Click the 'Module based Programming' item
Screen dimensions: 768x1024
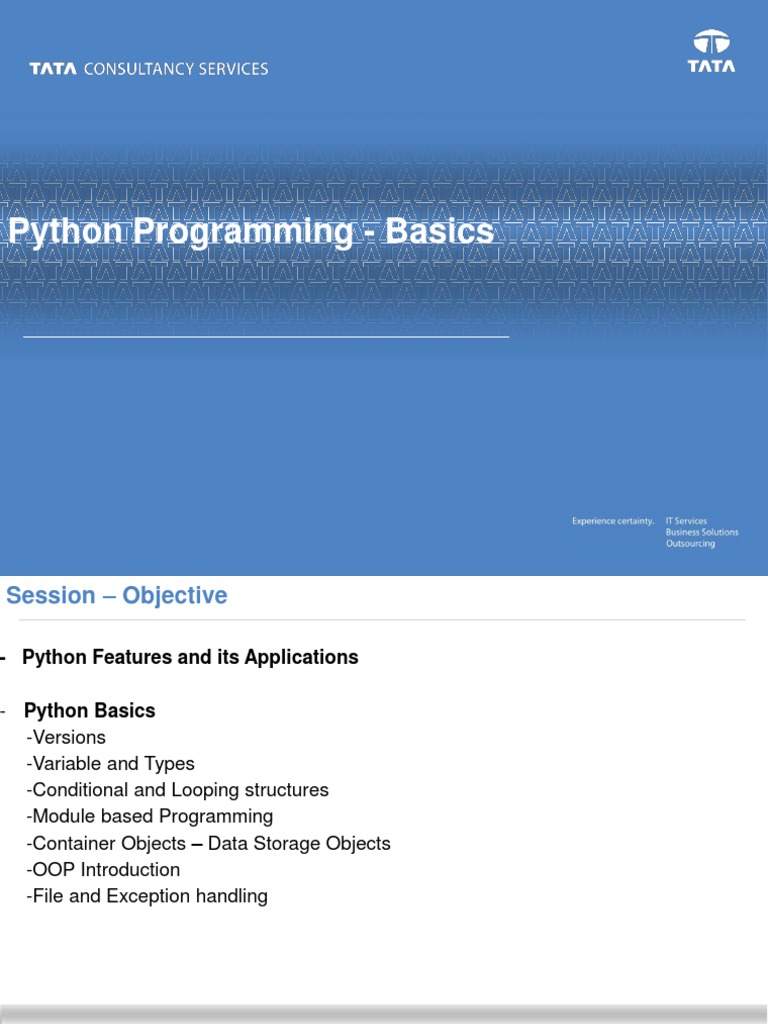pos(149,817)
